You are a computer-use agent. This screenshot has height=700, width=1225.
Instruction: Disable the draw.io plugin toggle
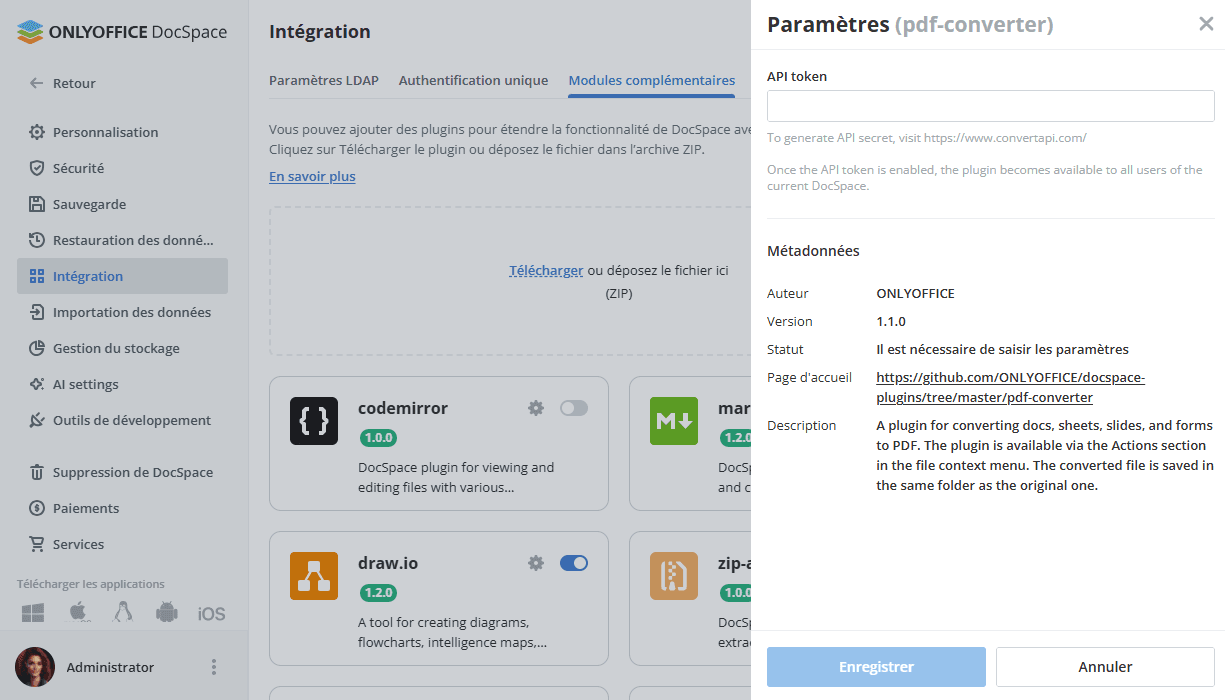(x=574, y=563)
